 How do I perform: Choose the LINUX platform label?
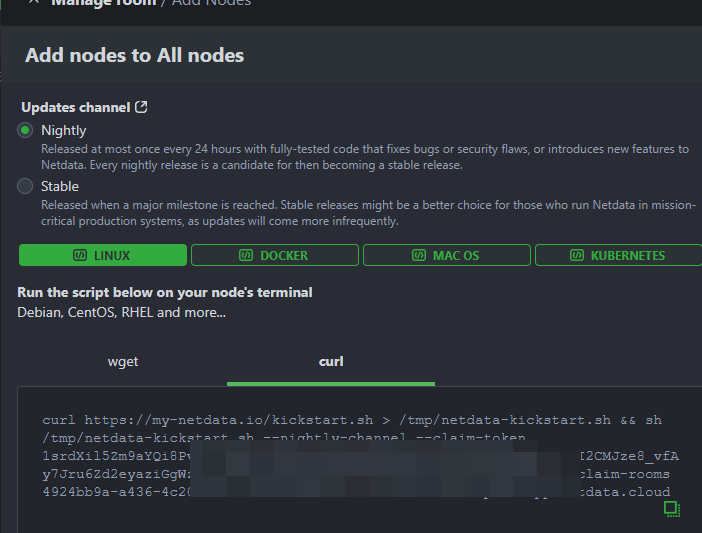point(112,256)
